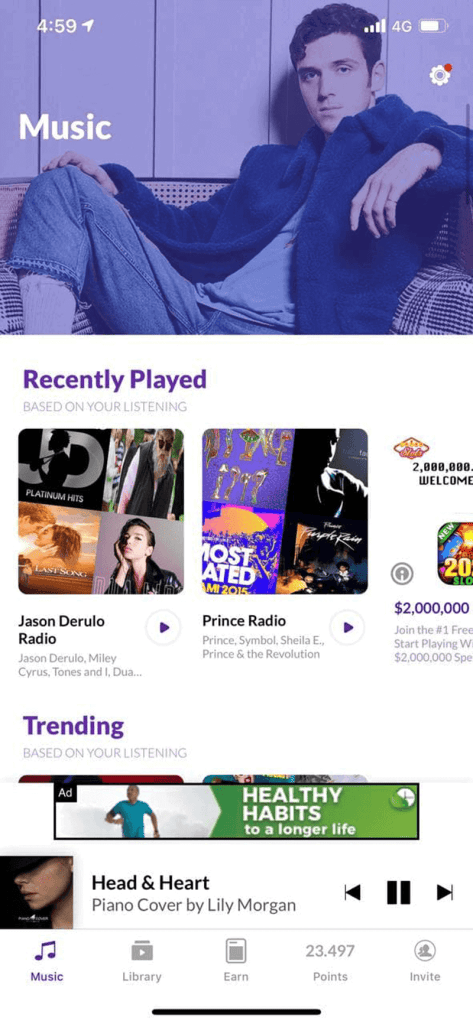Screen dimensions: 473x1024
Task: Play Prince Radio station
Action: 347,628
